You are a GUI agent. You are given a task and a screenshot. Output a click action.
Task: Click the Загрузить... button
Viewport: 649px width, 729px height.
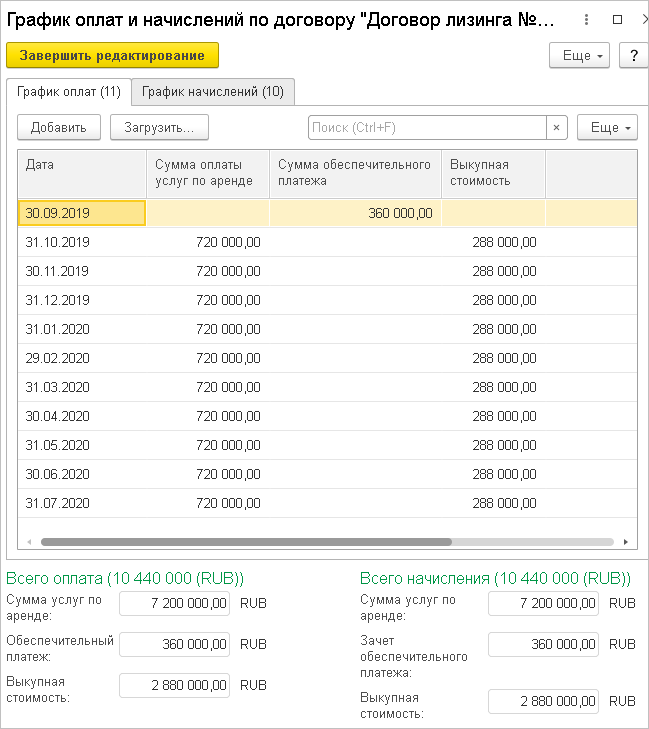(159, 127)
